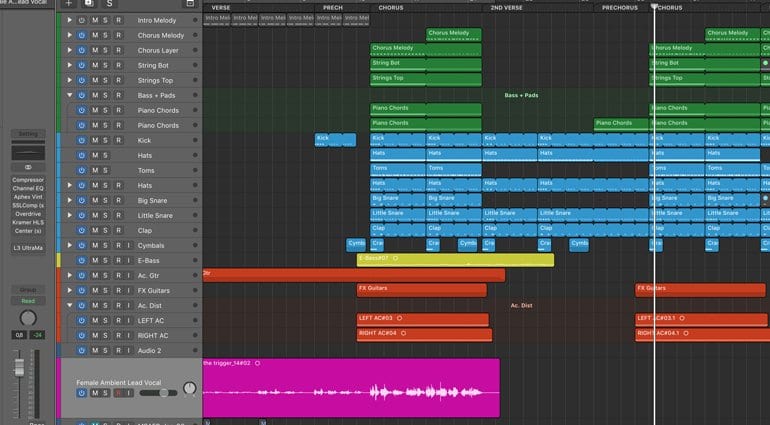Viewport: 770px width, 425px height.
Task: Solo the E-Bass track
Action: coord(105,260)
